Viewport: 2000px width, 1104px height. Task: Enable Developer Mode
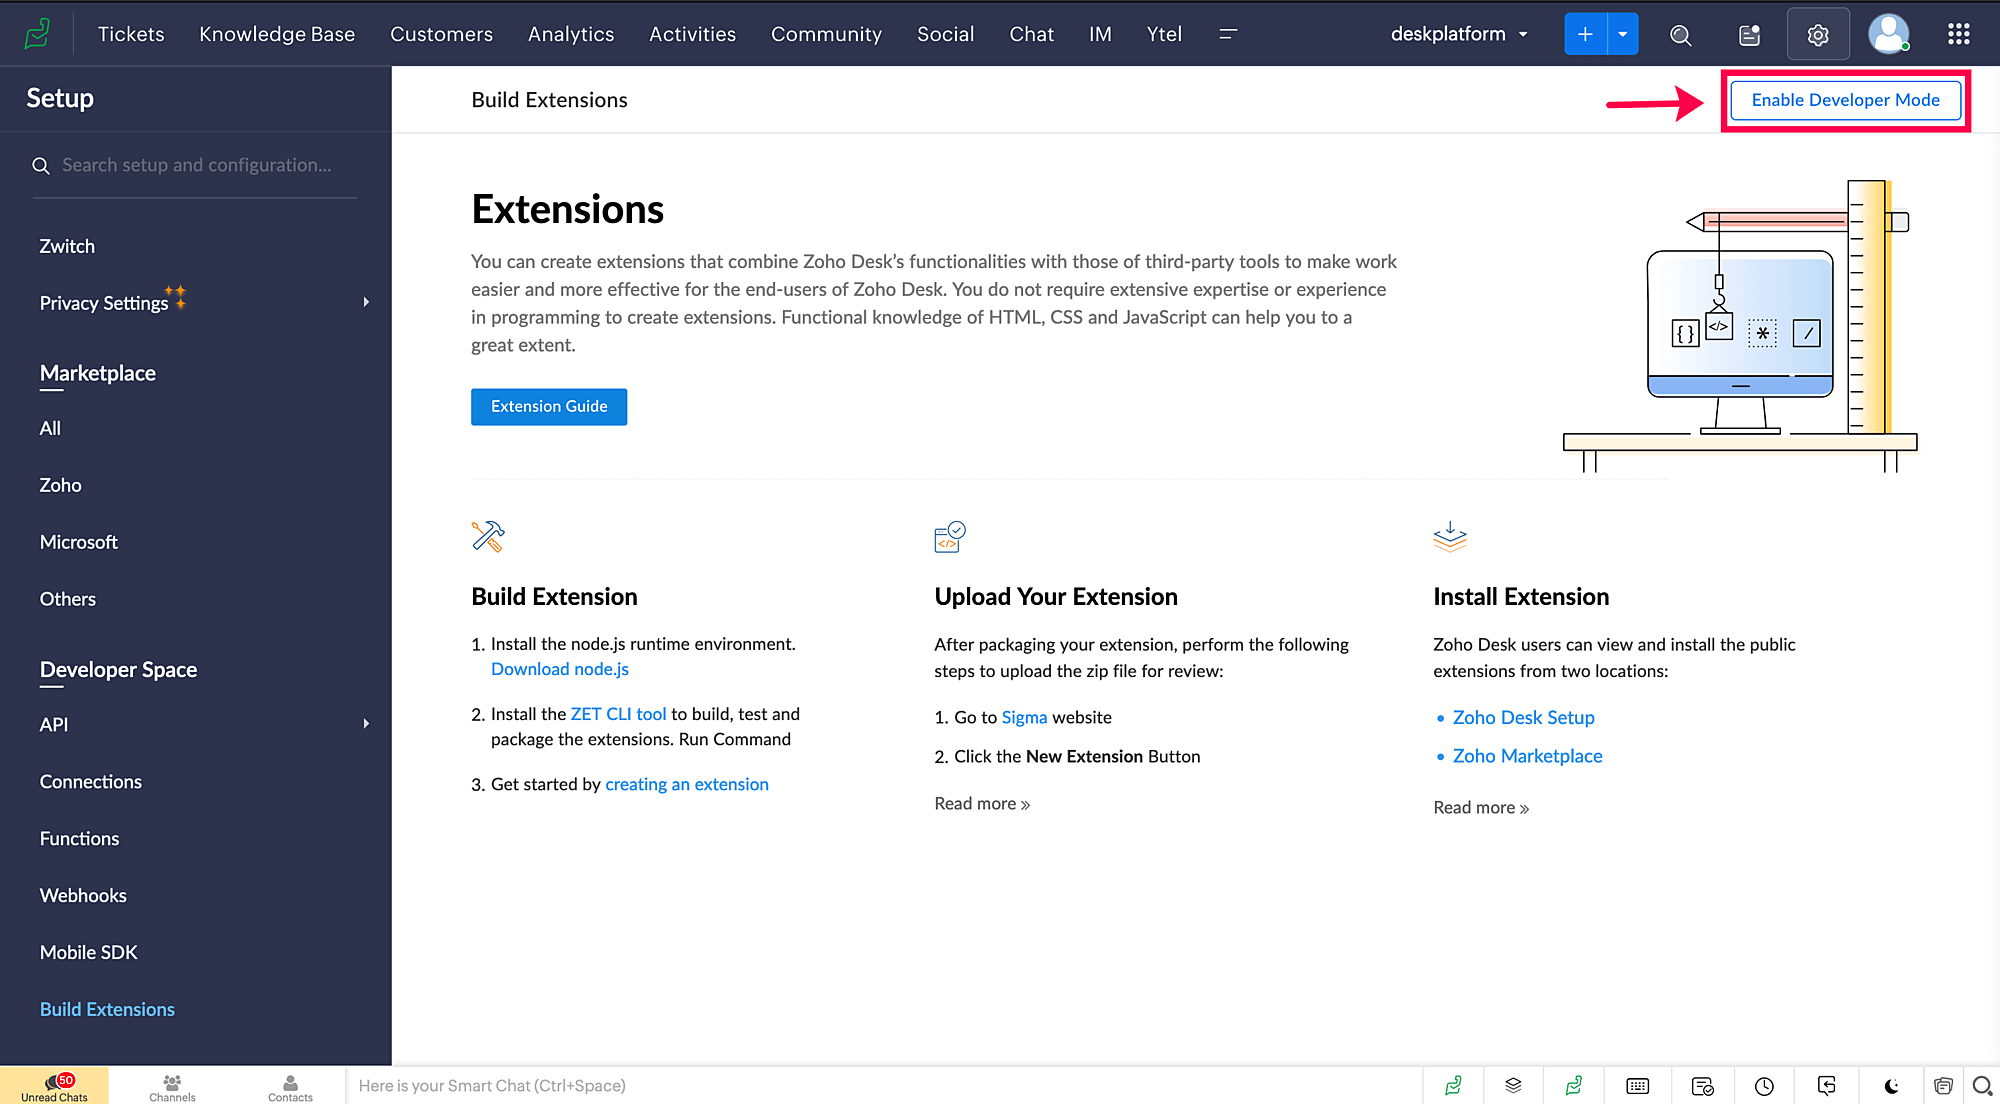(1845, 100)
